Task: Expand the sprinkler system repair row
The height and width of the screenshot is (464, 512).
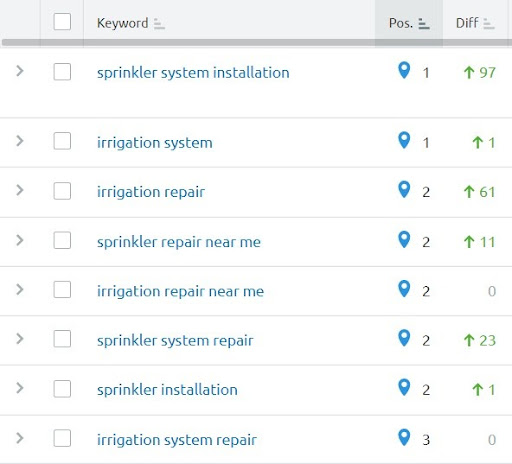Action: pyautogui.click(x=20, y=339)
